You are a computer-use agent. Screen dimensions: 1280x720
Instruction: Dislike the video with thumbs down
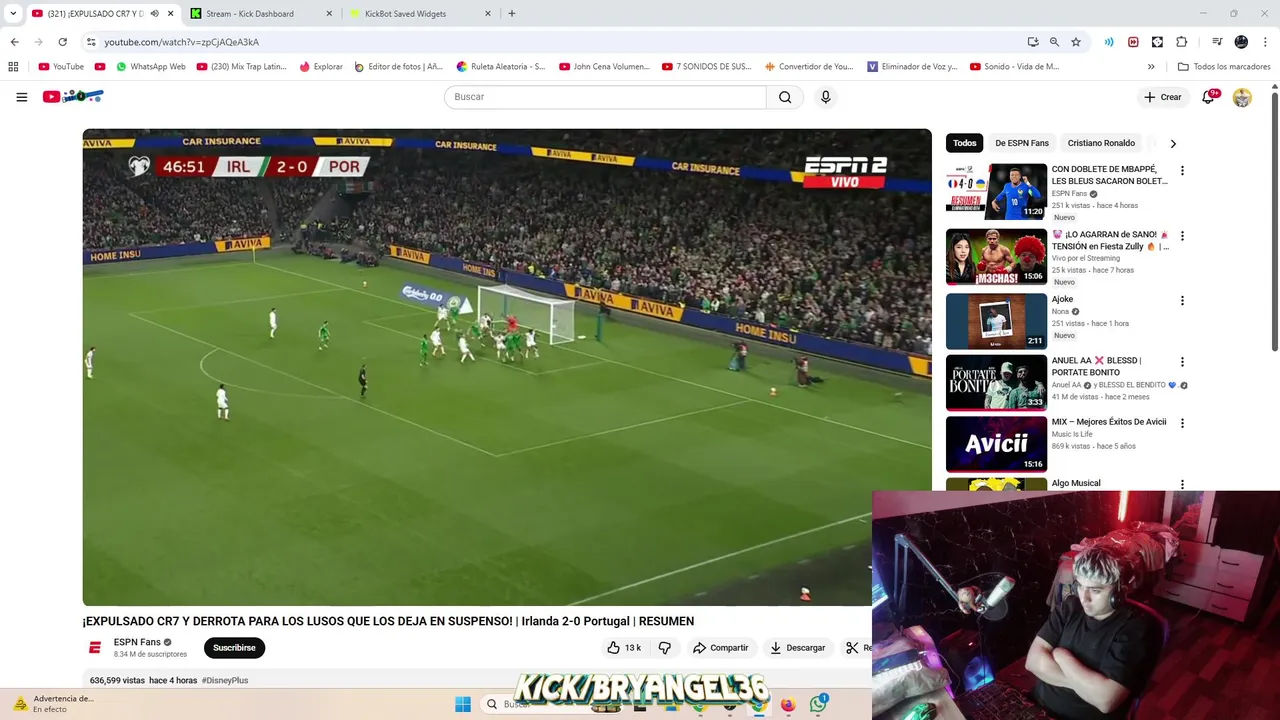click(x=665, y=648)
